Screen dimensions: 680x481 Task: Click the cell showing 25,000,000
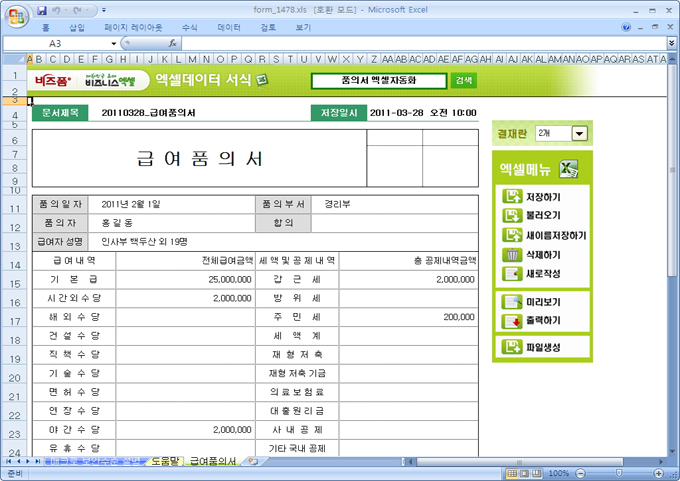coord(186,279)
